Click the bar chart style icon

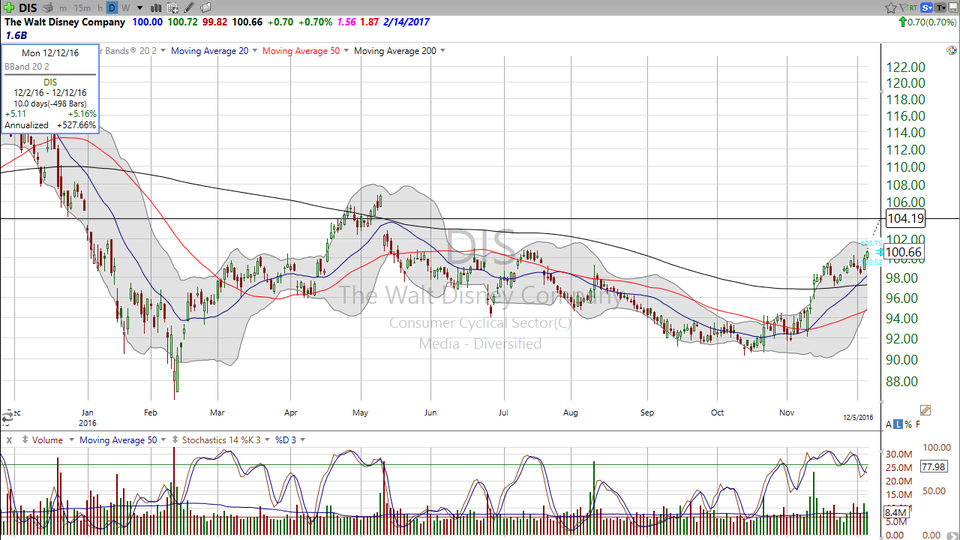(156, 8)
